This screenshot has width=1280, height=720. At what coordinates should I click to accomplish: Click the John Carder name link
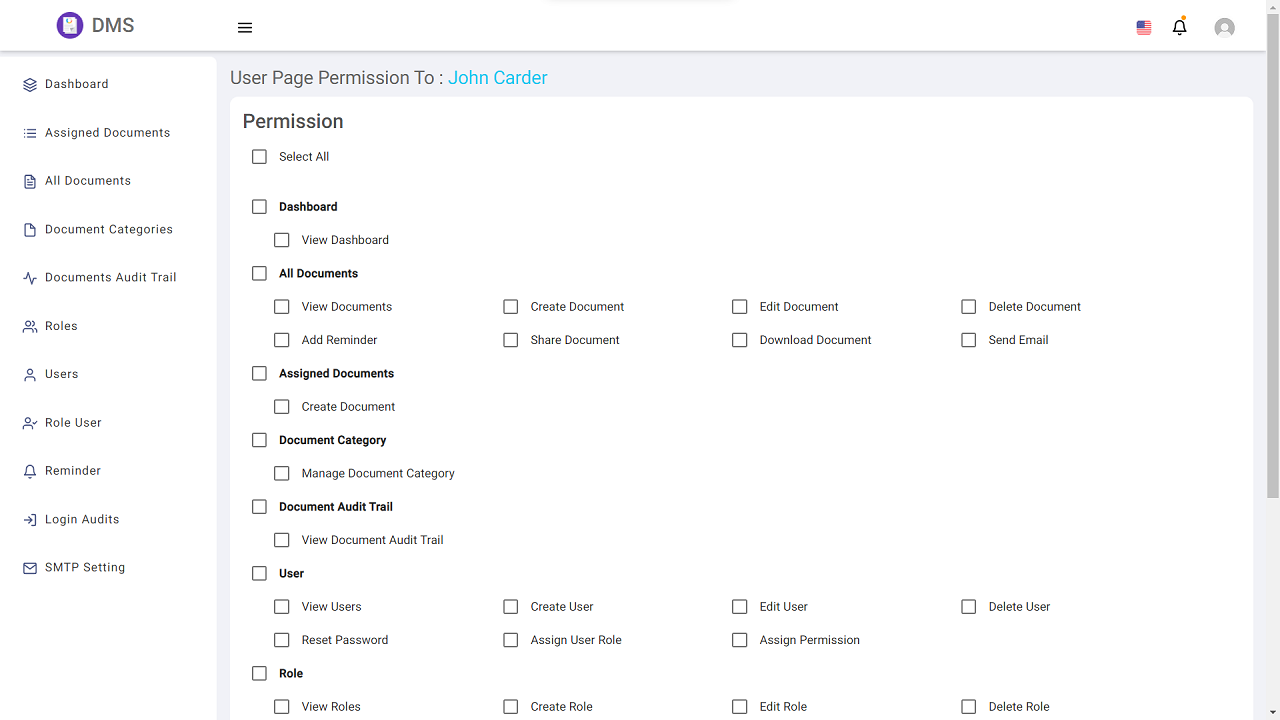click(x=497, y=78)
